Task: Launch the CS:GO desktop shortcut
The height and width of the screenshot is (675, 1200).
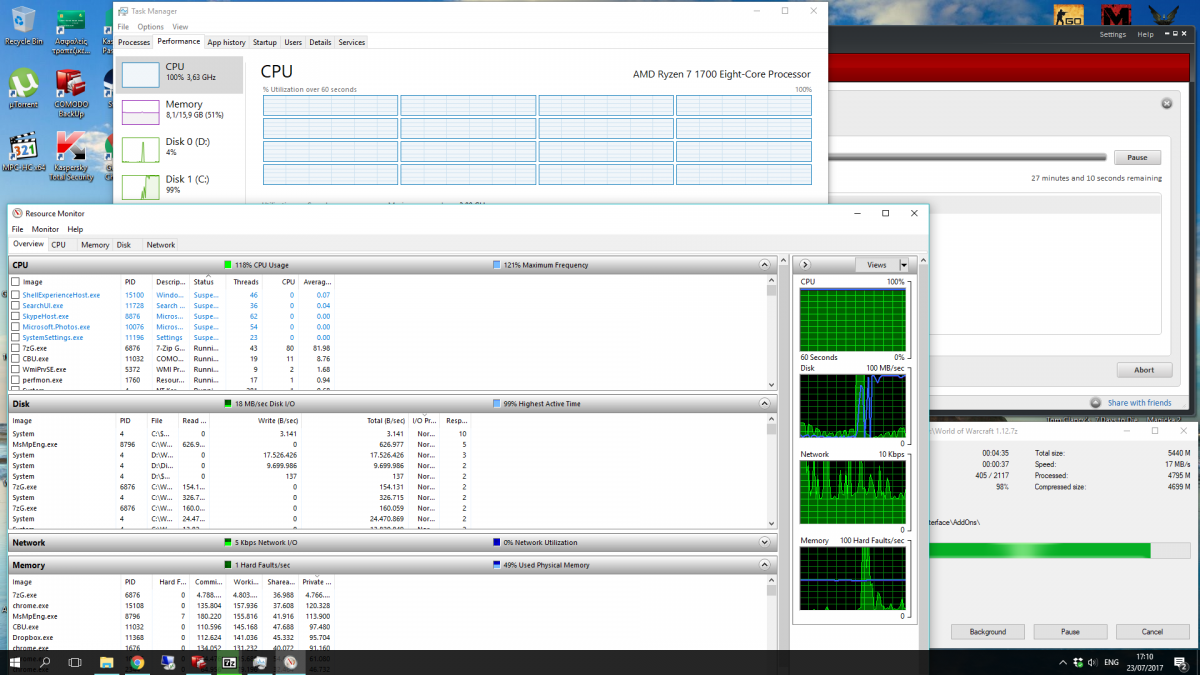Action: pyautogui.click(x=1070, y=15)
